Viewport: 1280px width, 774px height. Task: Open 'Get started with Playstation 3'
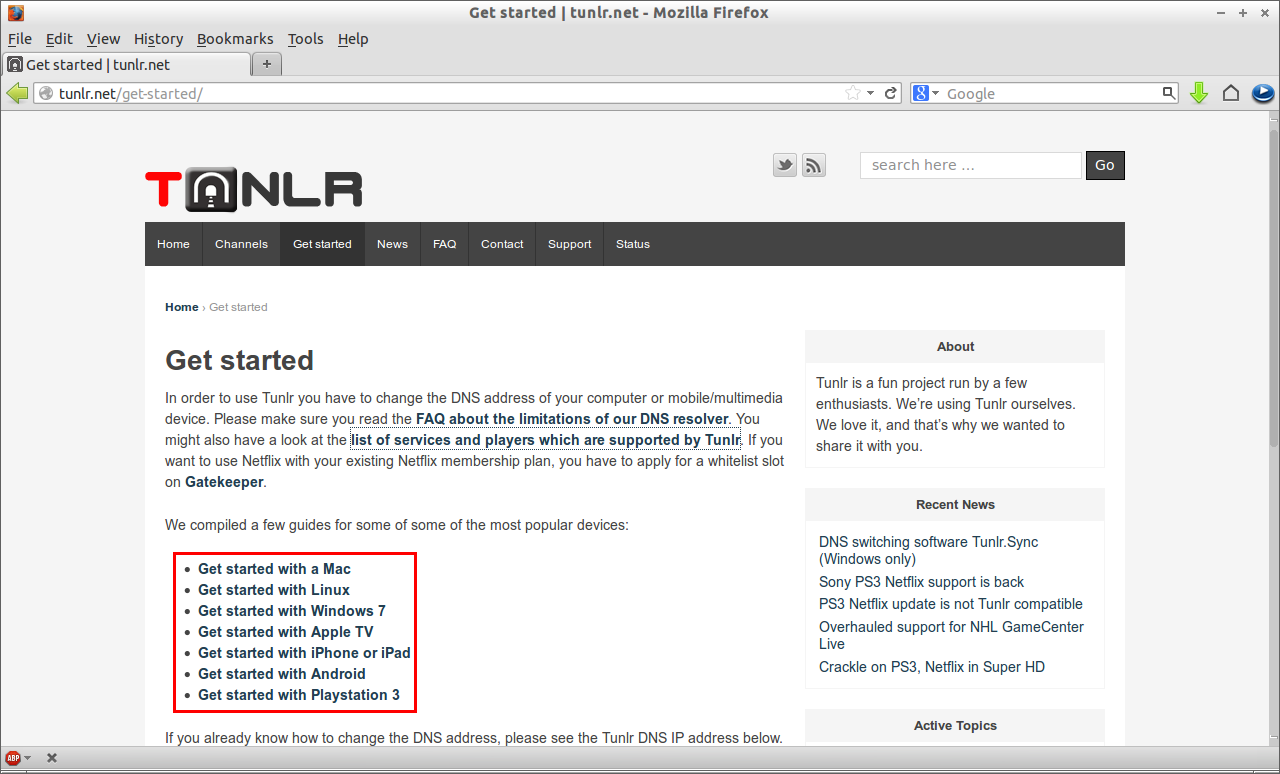point(299,695)
